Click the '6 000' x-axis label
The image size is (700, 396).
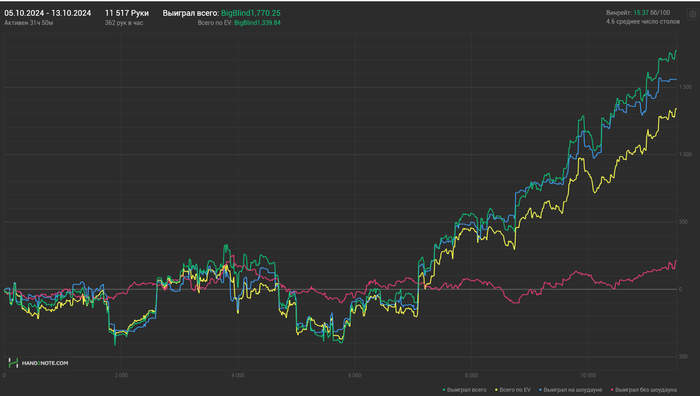point(354,375)
